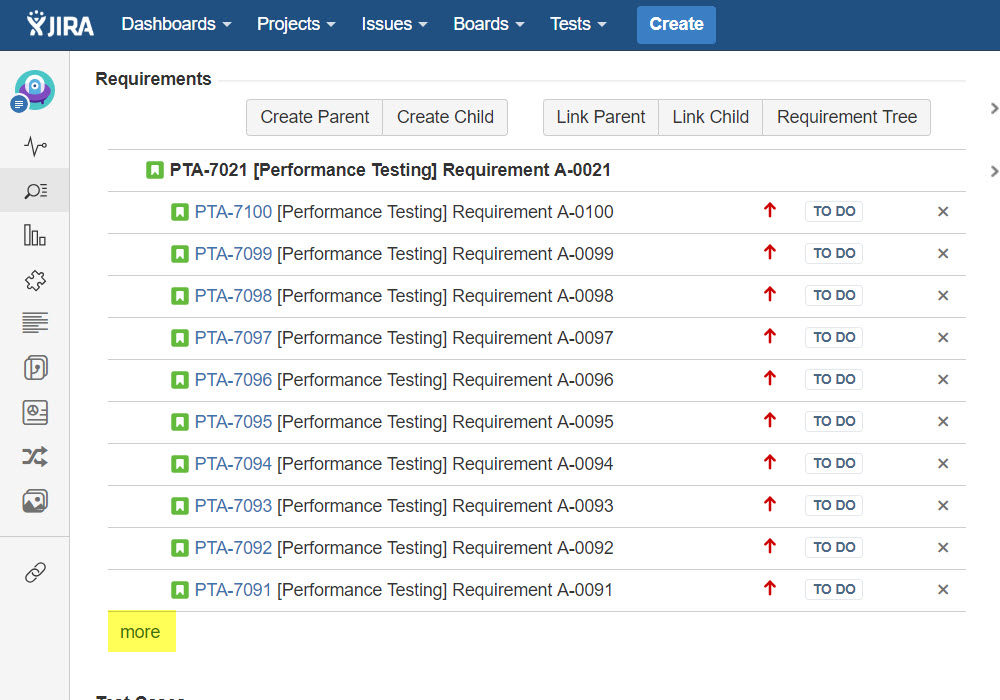Viewport: 1000px width, 700px height.
Task: Open the Dashboards dropdown menu
Action: coord(176,24)
